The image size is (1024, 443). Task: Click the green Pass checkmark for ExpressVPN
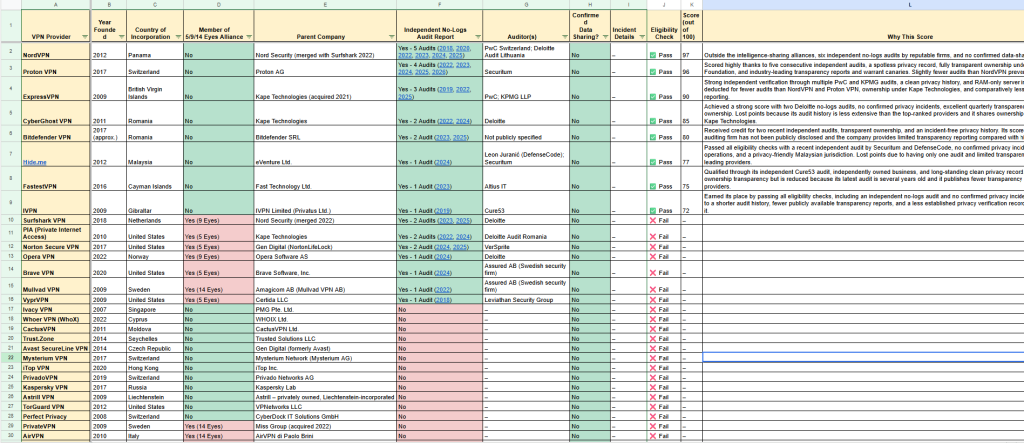click(653, 97)
